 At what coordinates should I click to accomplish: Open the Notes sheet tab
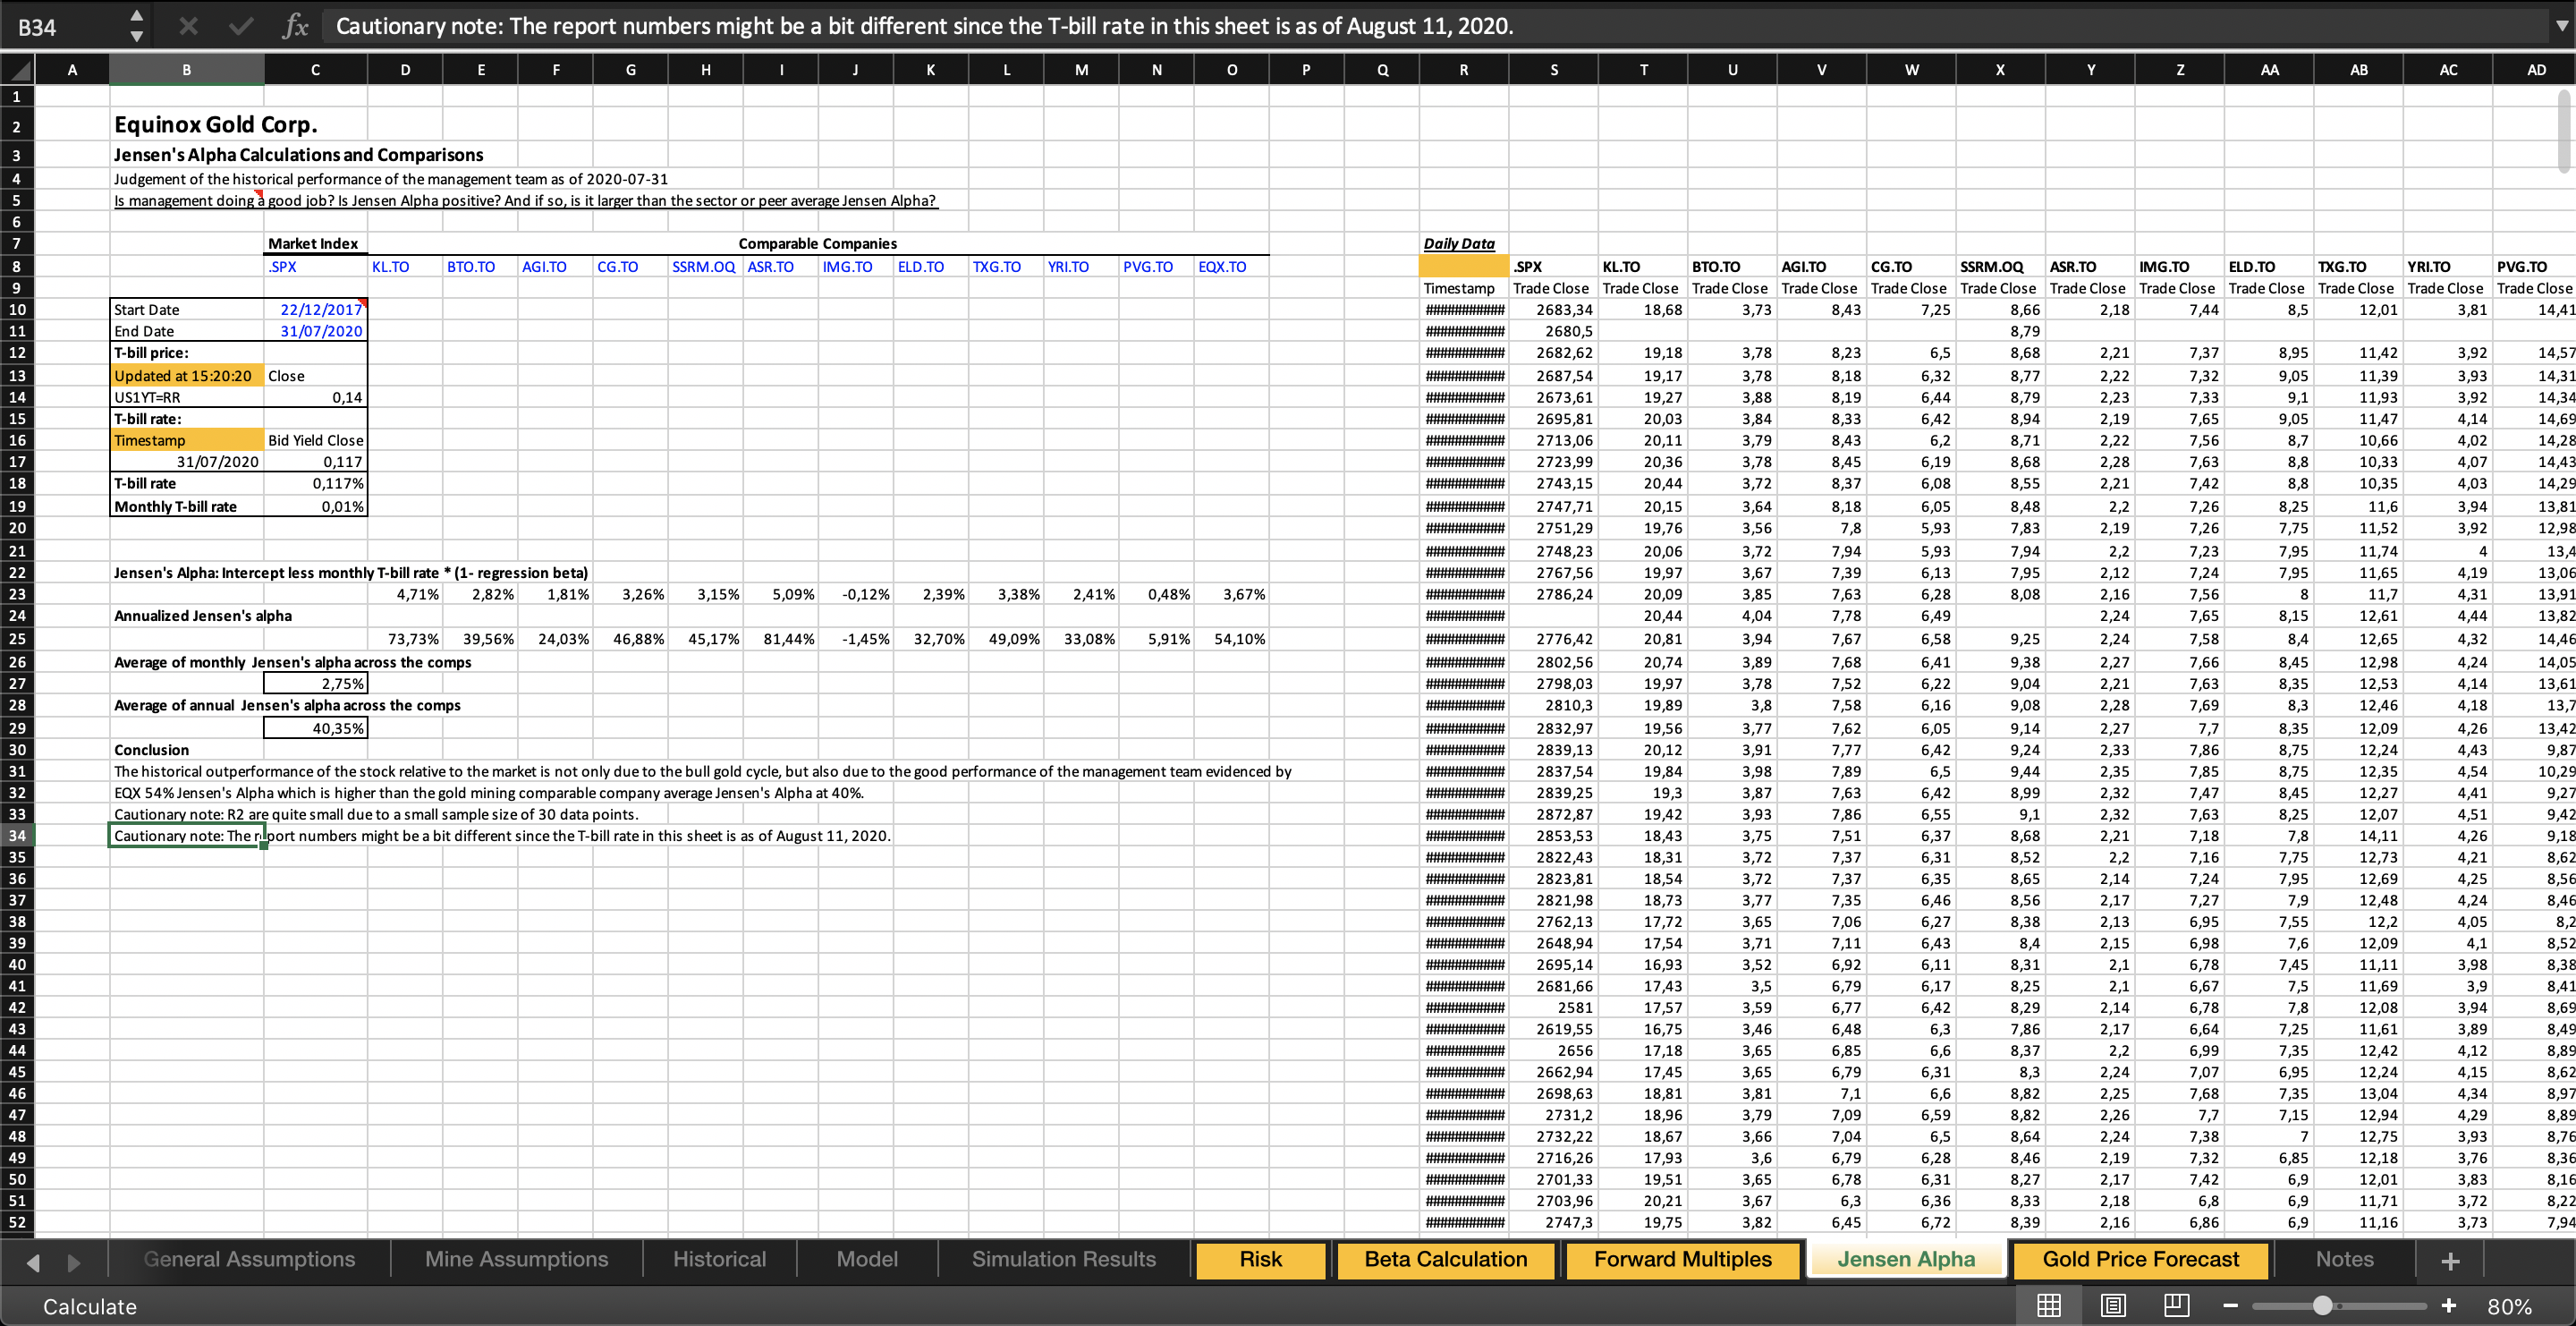2344,1259
